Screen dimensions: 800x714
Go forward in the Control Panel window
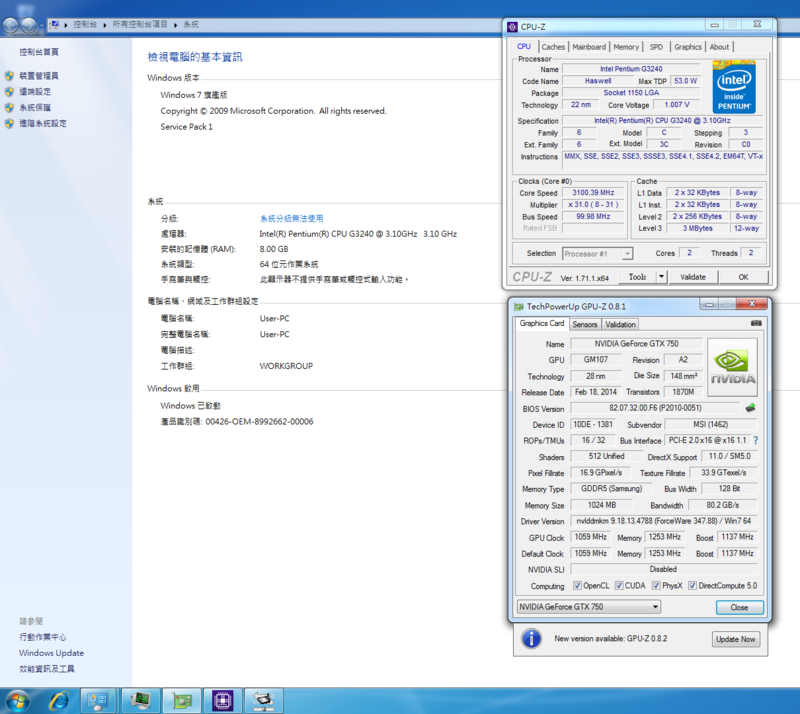tap(29, 25)
